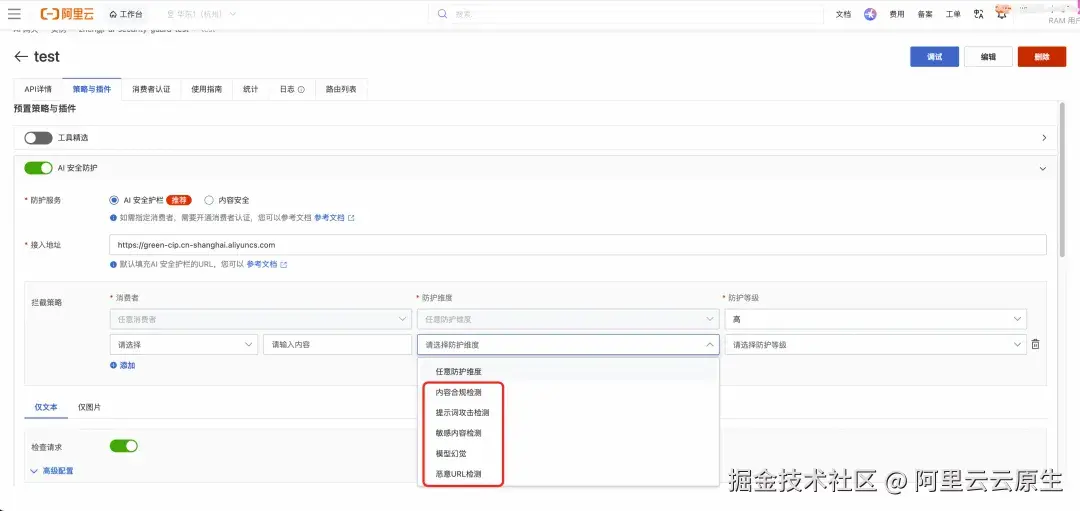This screenshot has height=511, width=1080.
Task: Choose 模型幻觉 from the list
Action: pyautogui.click(x=568, y=454)
